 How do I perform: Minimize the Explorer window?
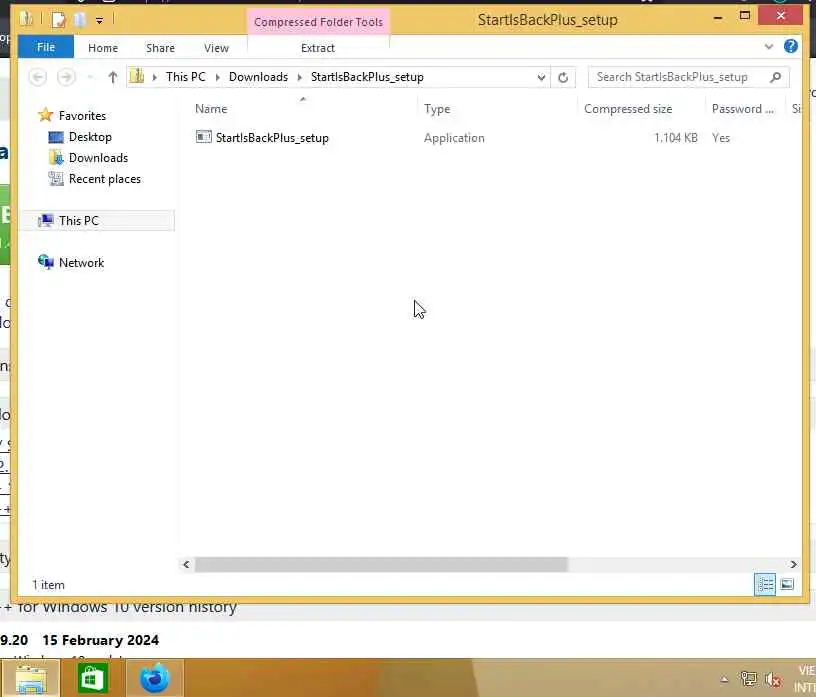click(718, 18)
